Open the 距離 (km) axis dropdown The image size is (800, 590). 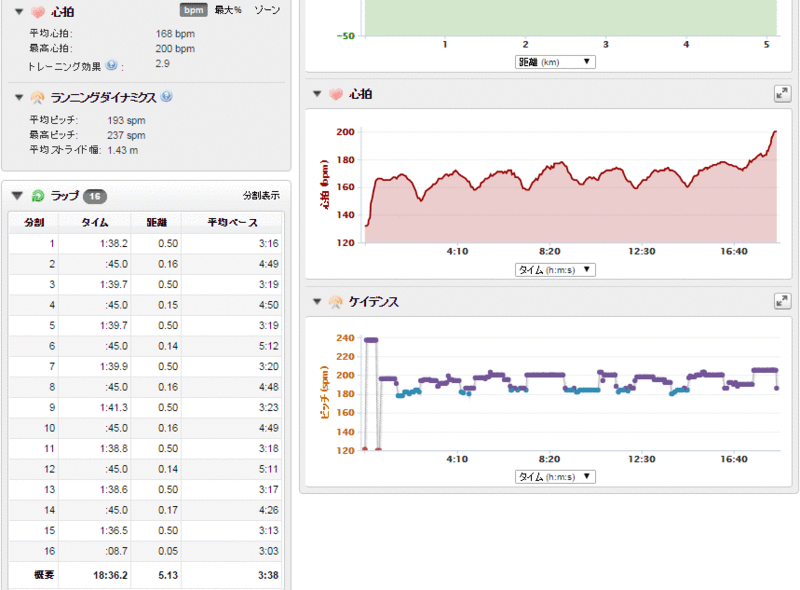coord(555,62)
